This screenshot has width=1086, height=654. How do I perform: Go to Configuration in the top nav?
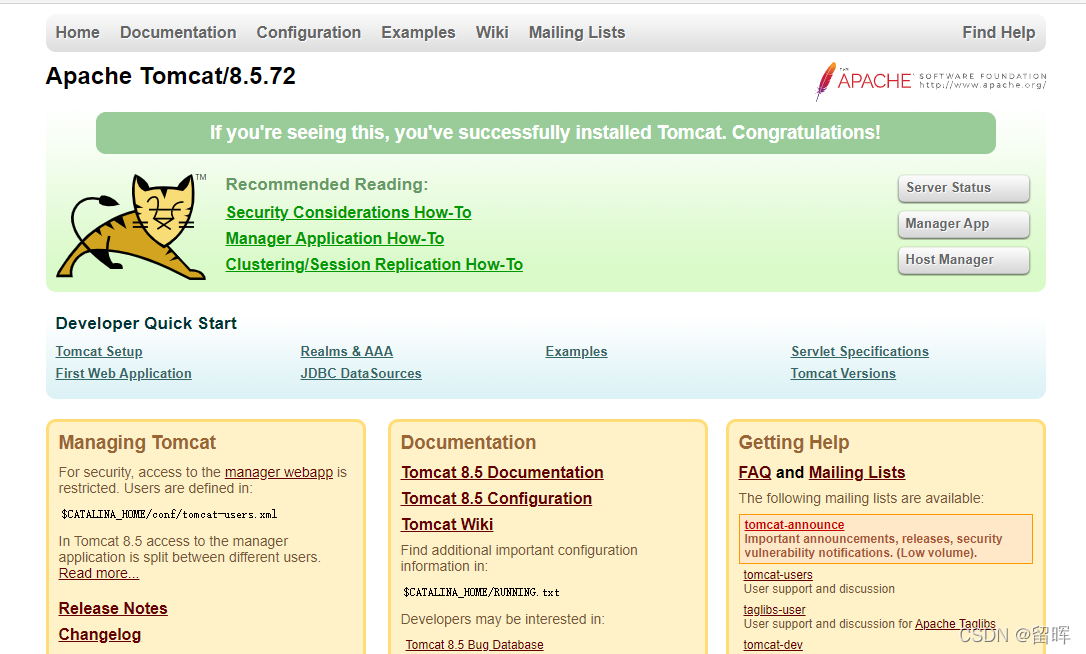point(309,33)
